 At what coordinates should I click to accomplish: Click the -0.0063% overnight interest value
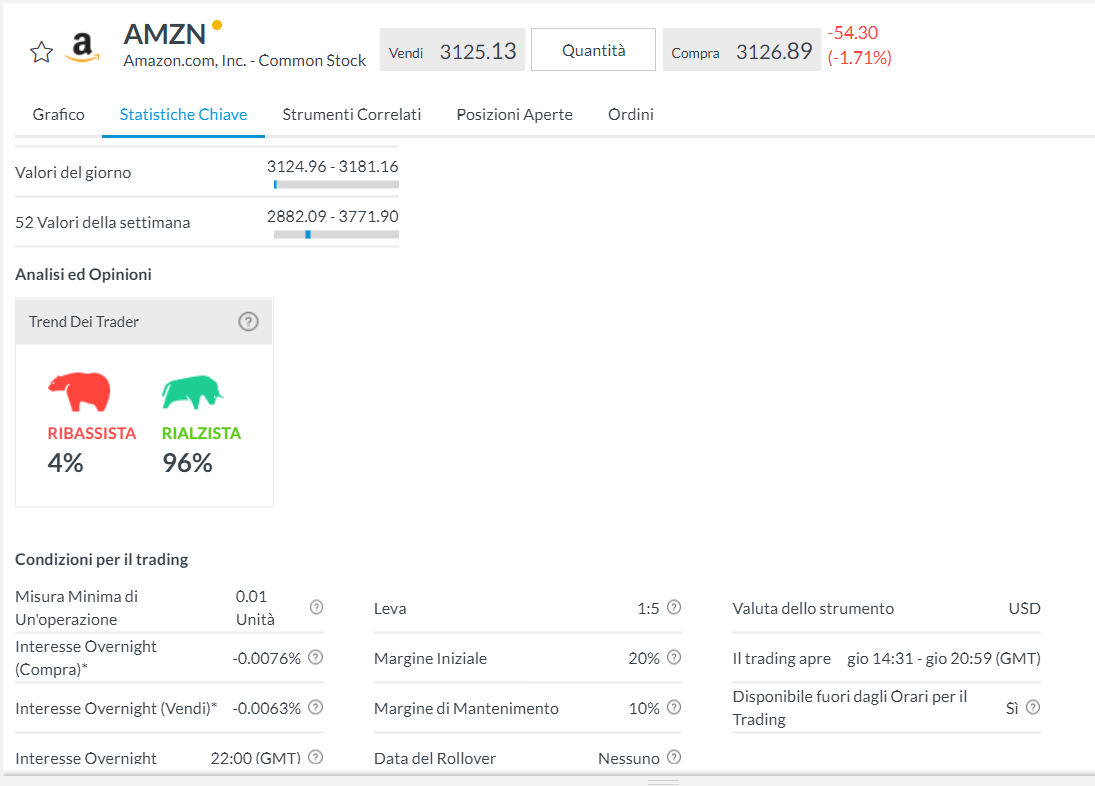click(x=267, y=709)
